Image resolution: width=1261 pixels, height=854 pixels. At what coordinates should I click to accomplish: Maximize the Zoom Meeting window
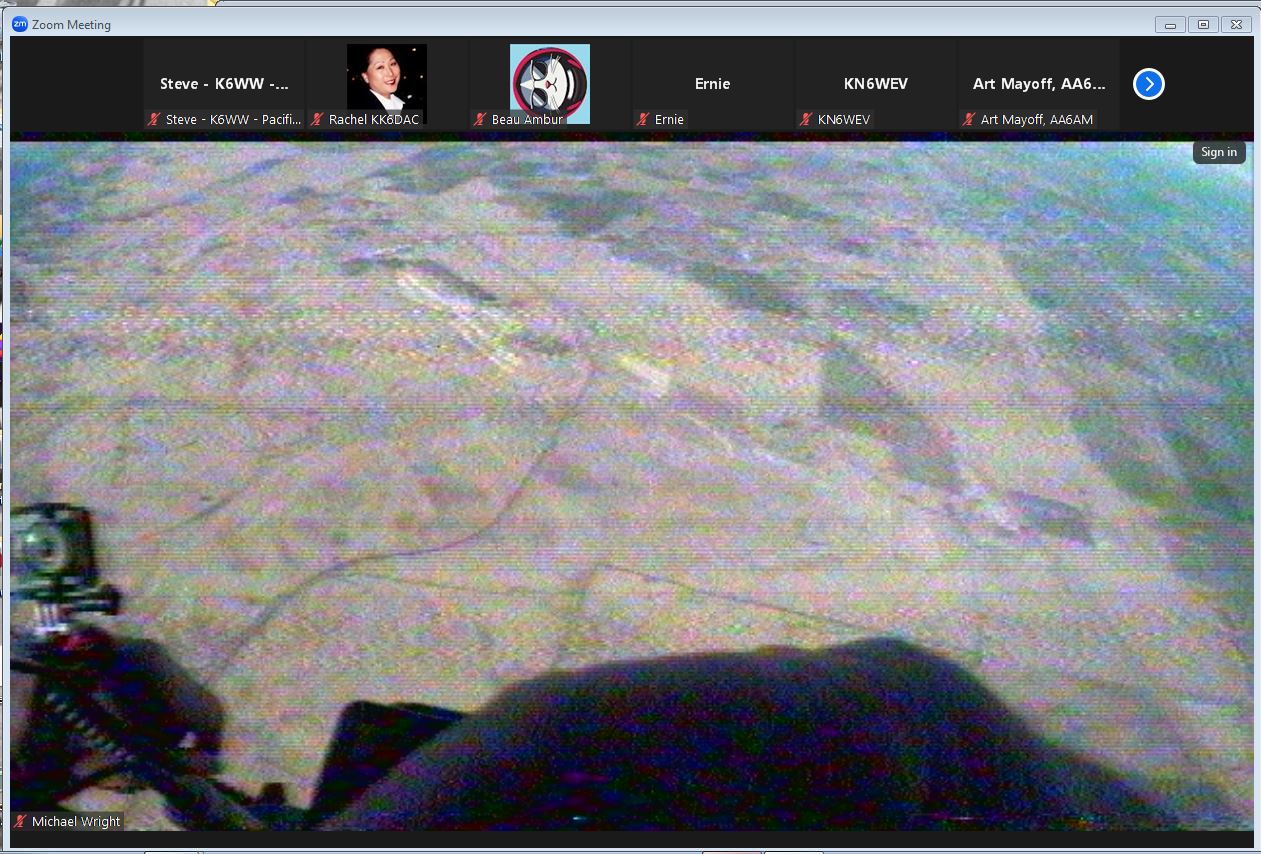(1203, 24)
